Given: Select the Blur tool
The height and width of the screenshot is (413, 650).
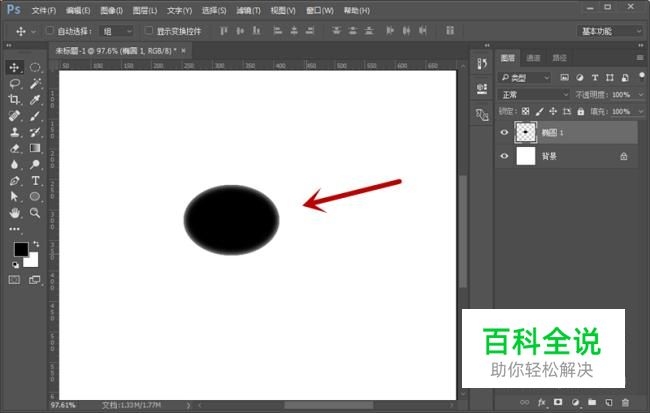Looking at the screenshot, I should tap(15, 164).
